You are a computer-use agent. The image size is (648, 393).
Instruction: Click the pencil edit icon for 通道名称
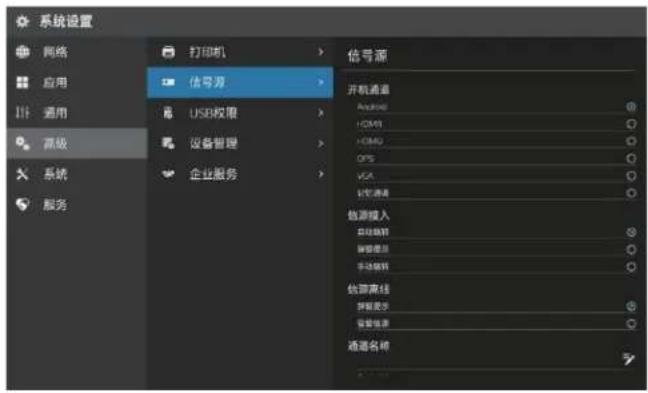coord(629,359)
